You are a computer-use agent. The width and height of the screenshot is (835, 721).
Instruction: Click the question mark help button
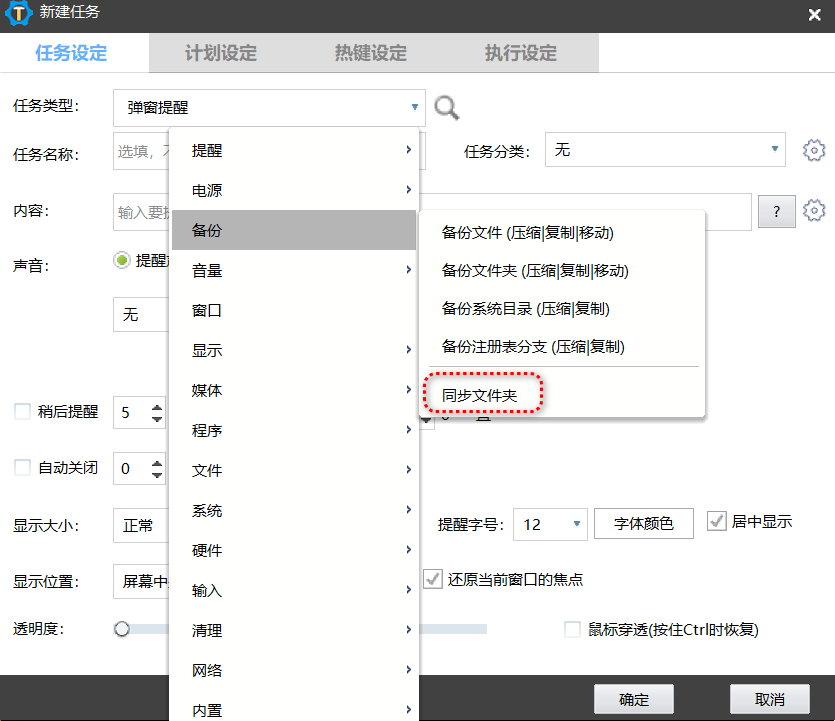pos(777,211)
